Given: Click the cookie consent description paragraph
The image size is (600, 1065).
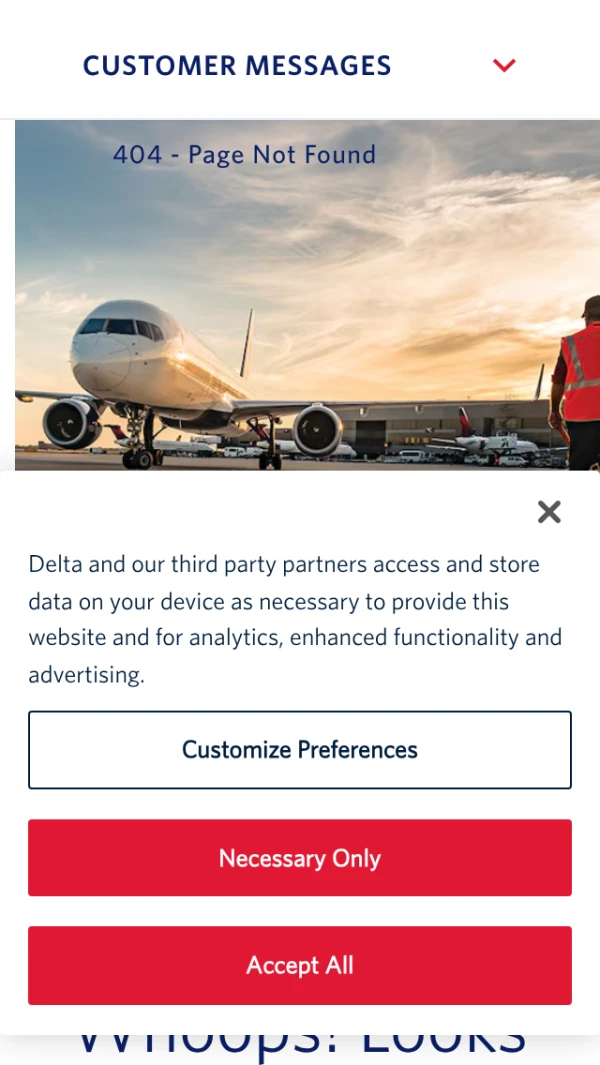Looking at the screenshot, I should click(x=295, y=619).
